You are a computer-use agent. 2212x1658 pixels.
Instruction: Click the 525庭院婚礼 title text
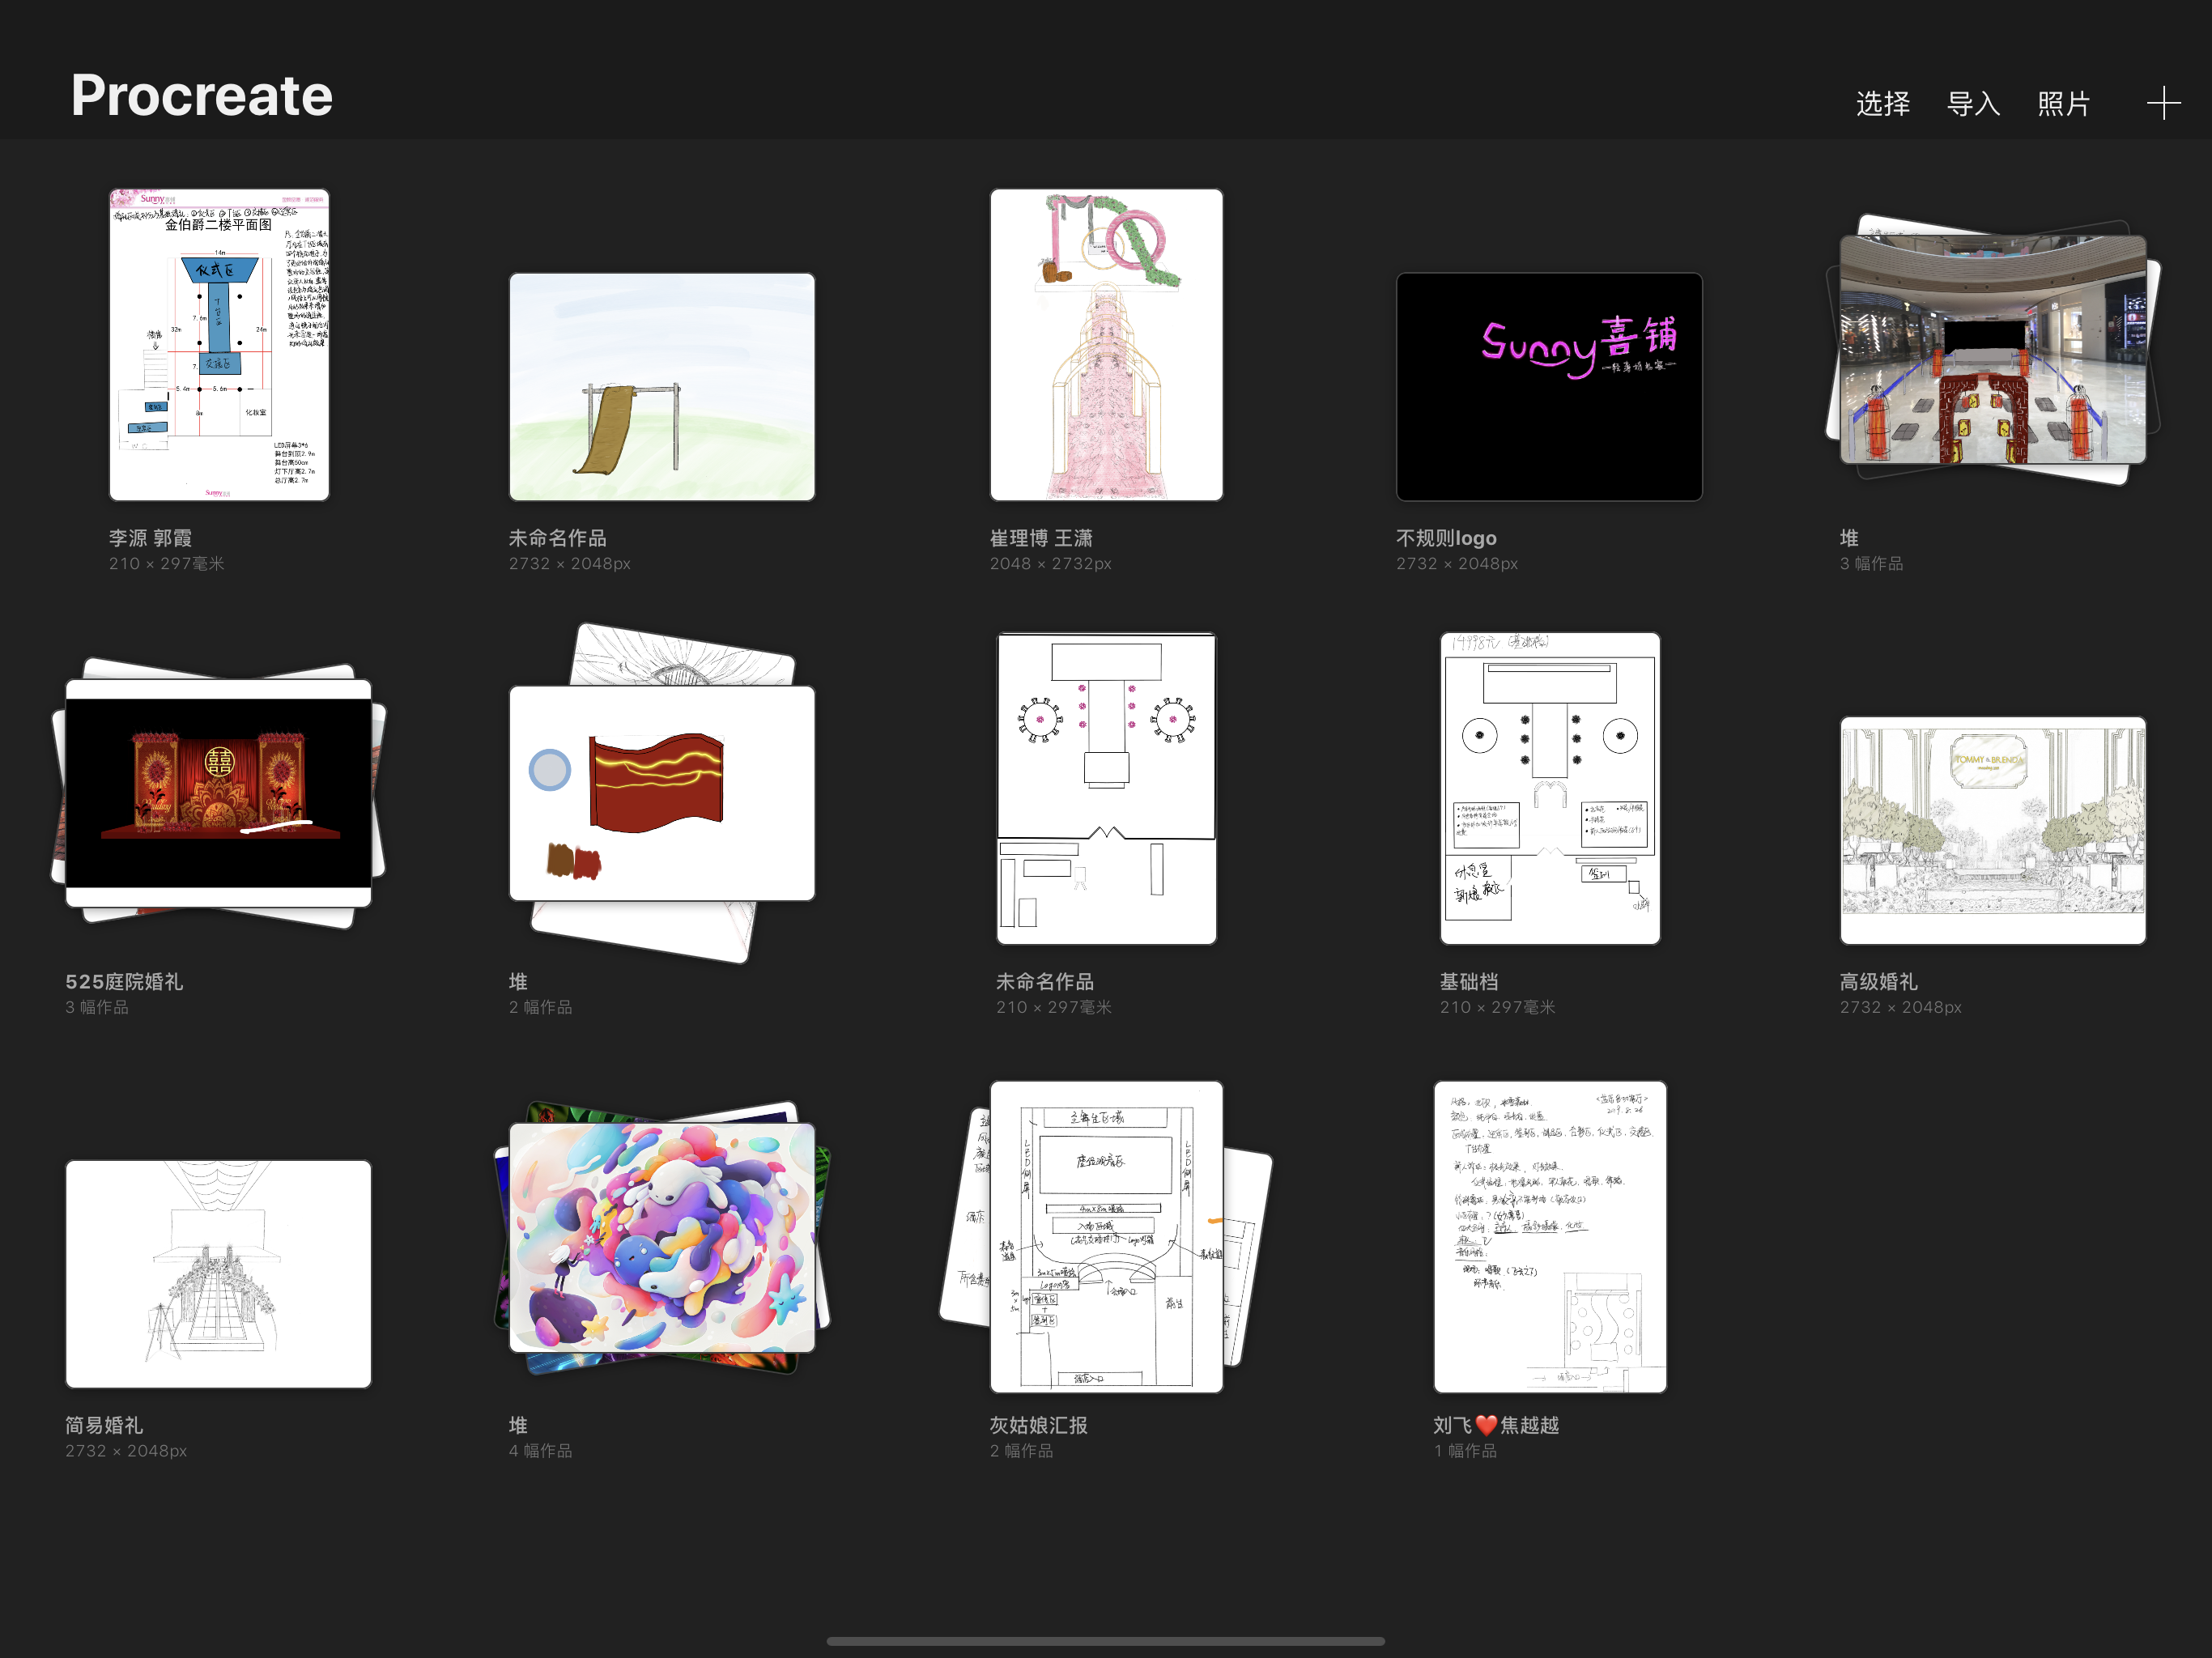124,982
